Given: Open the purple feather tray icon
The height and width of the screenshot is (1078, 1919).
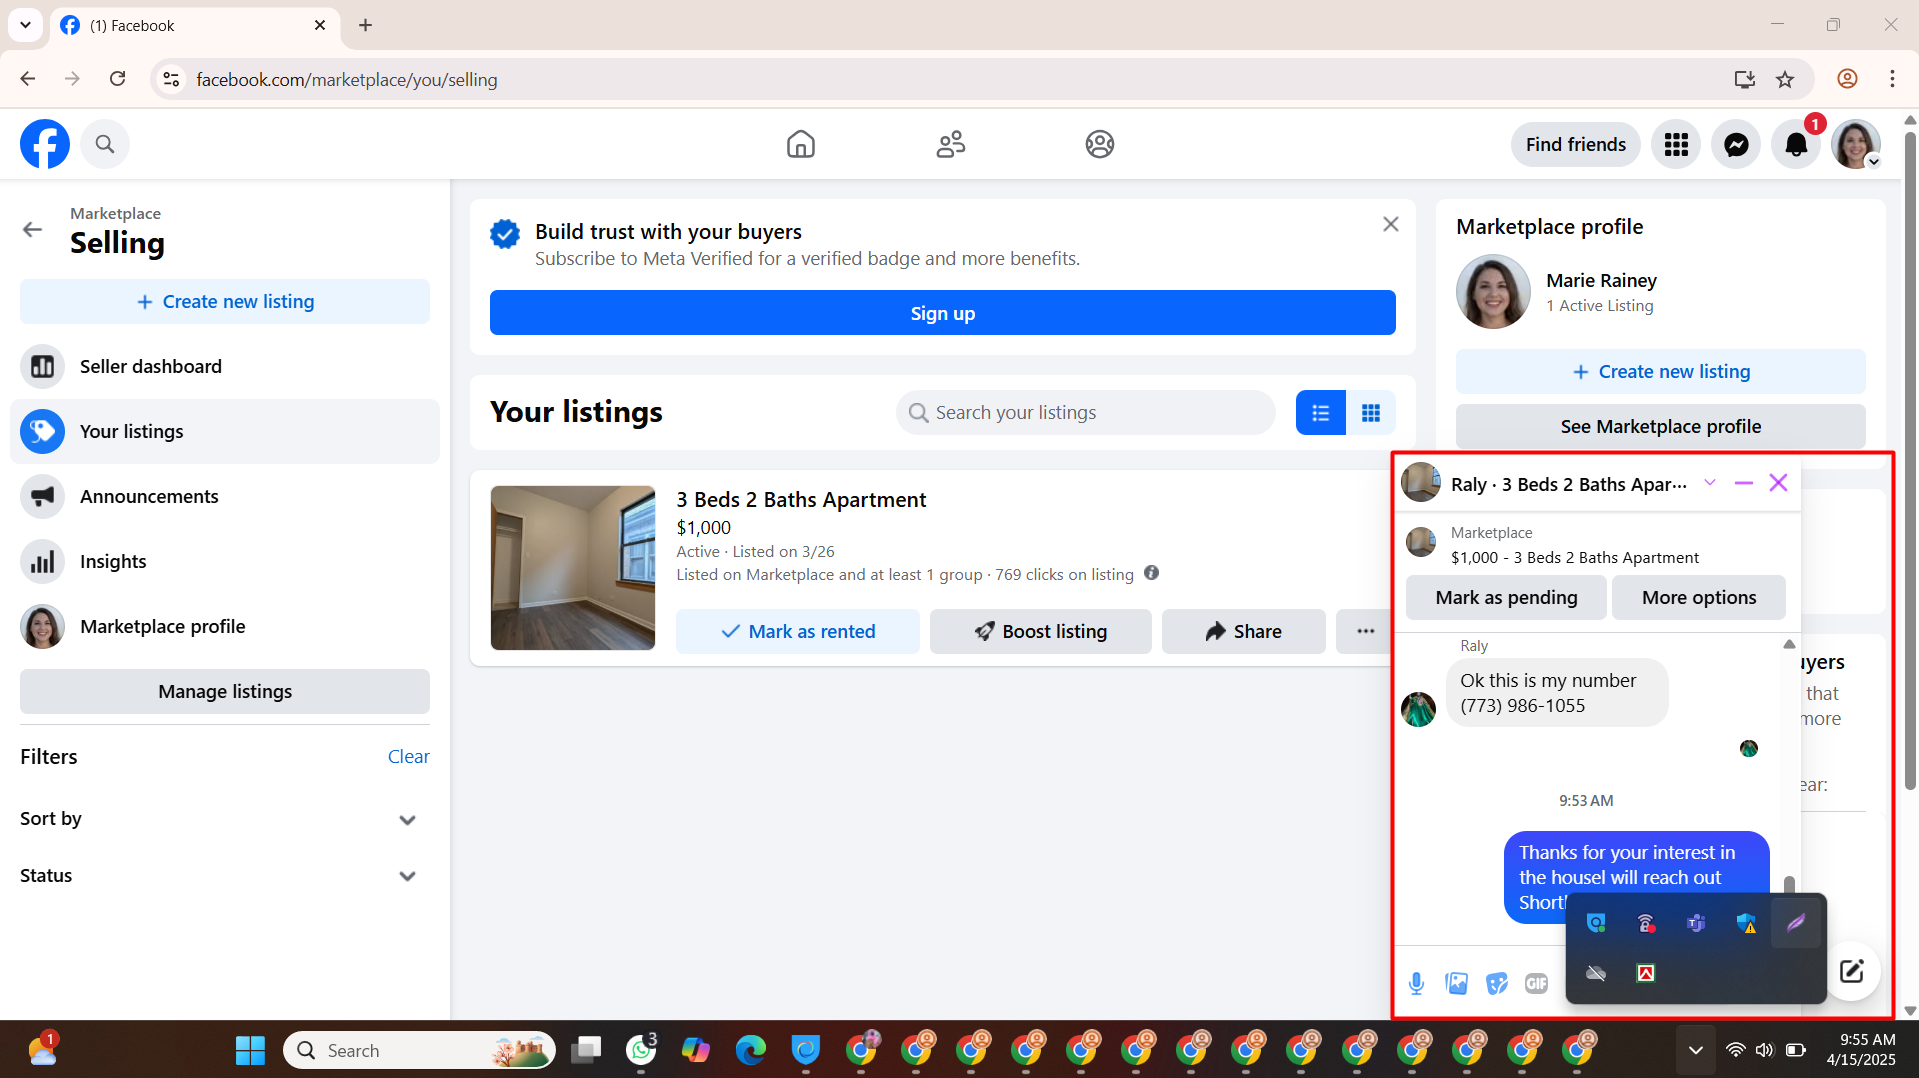Looking at the screenshot, I should 1796,923.
